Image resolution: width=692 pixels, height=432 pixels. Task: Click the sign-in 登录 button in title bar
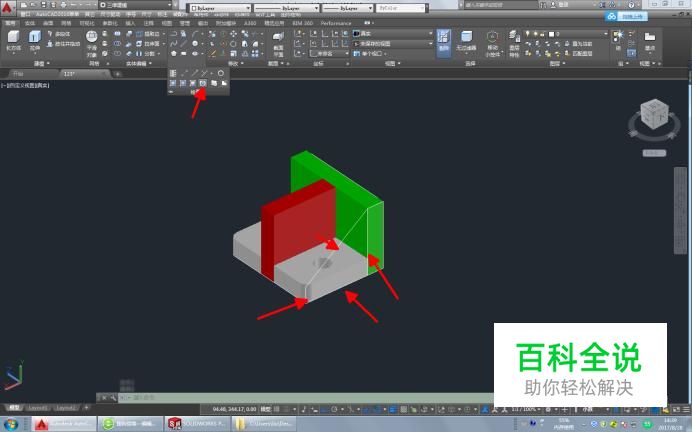coord(559,5)
